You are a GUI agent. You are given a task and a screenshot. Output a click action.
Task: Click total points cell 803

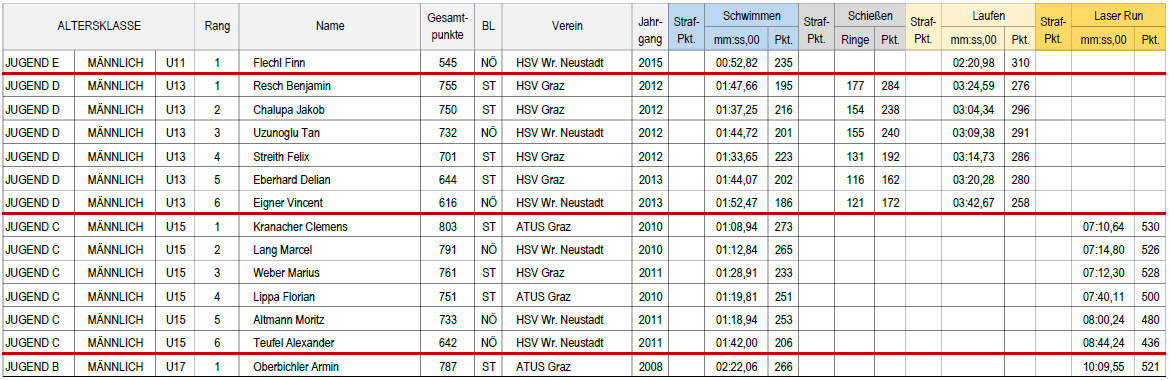(x=448, y=226)
